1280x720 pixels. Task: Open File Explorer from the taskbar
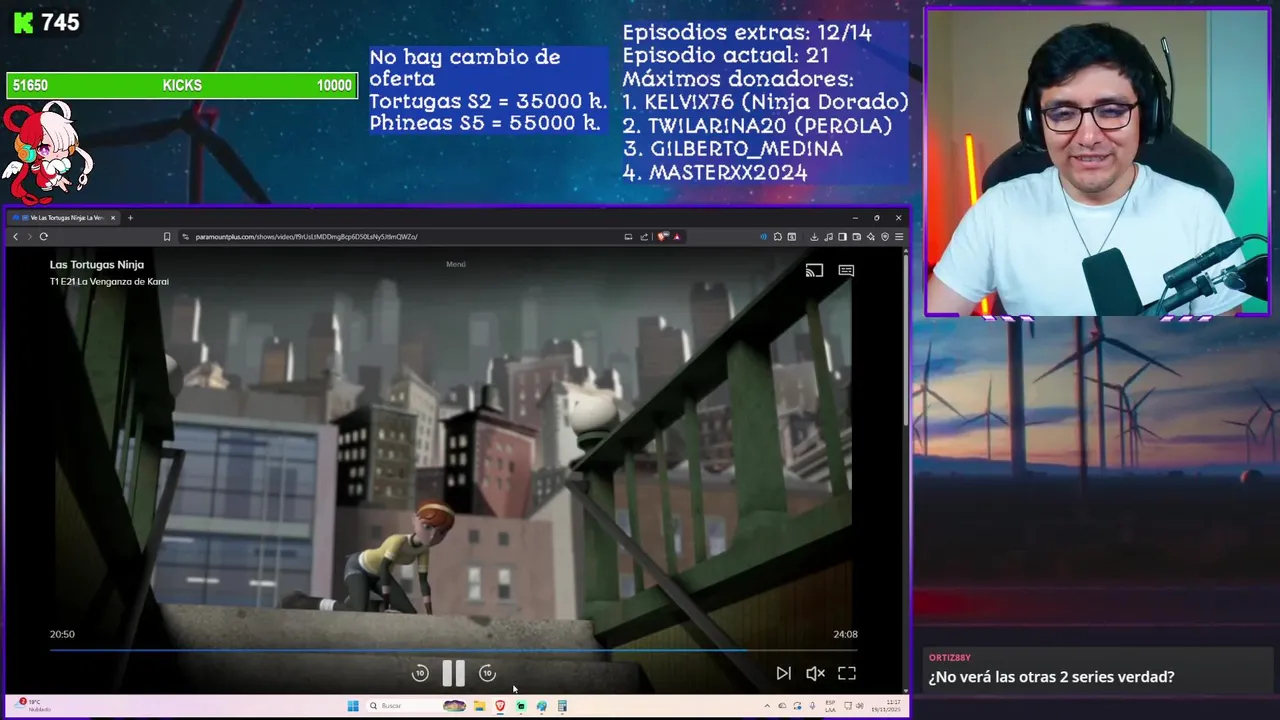[479, 706]
